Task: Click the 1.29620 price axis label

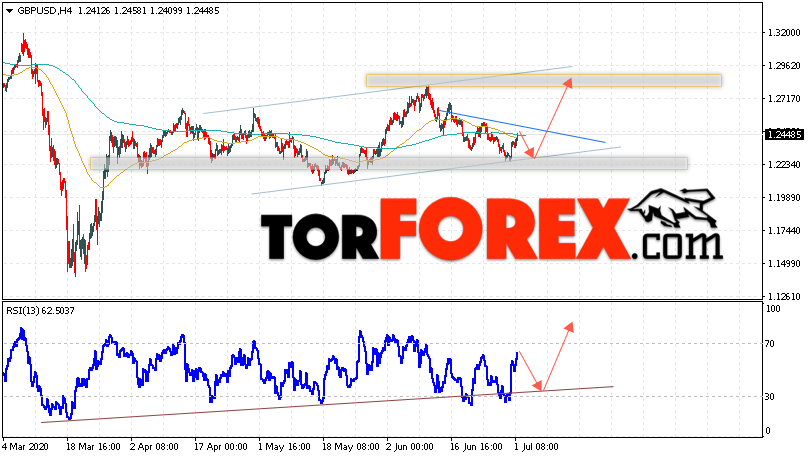Action: [x=783, y=65]
